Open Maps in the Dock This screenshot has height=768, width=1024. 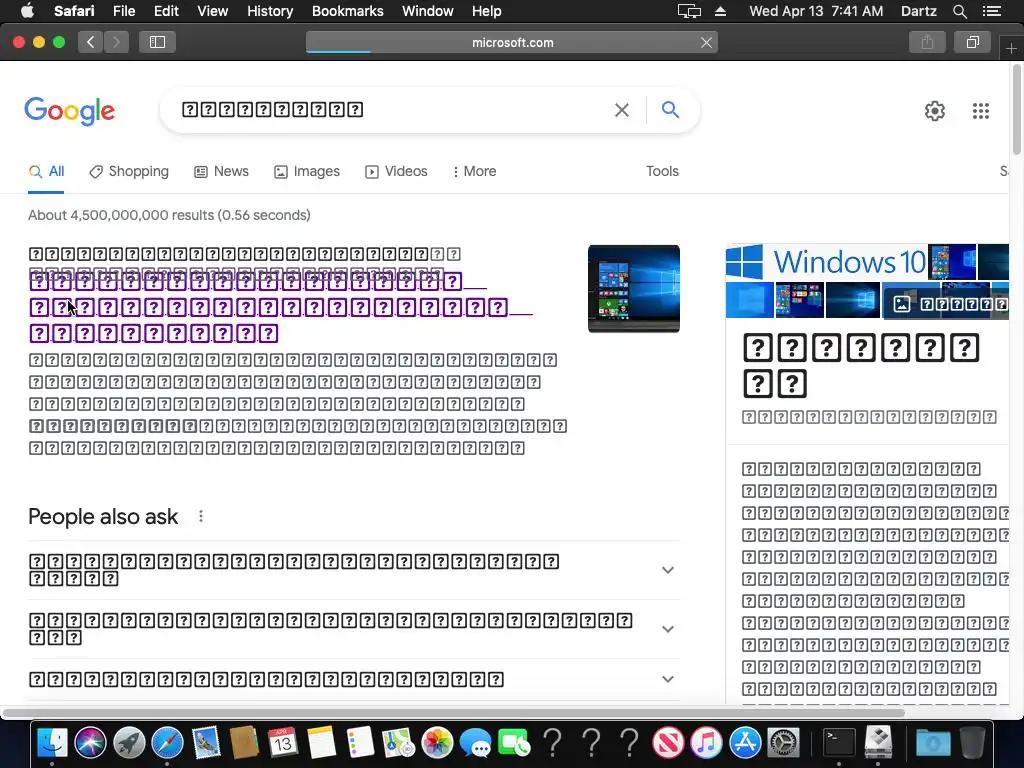click(x=398, y=743)
